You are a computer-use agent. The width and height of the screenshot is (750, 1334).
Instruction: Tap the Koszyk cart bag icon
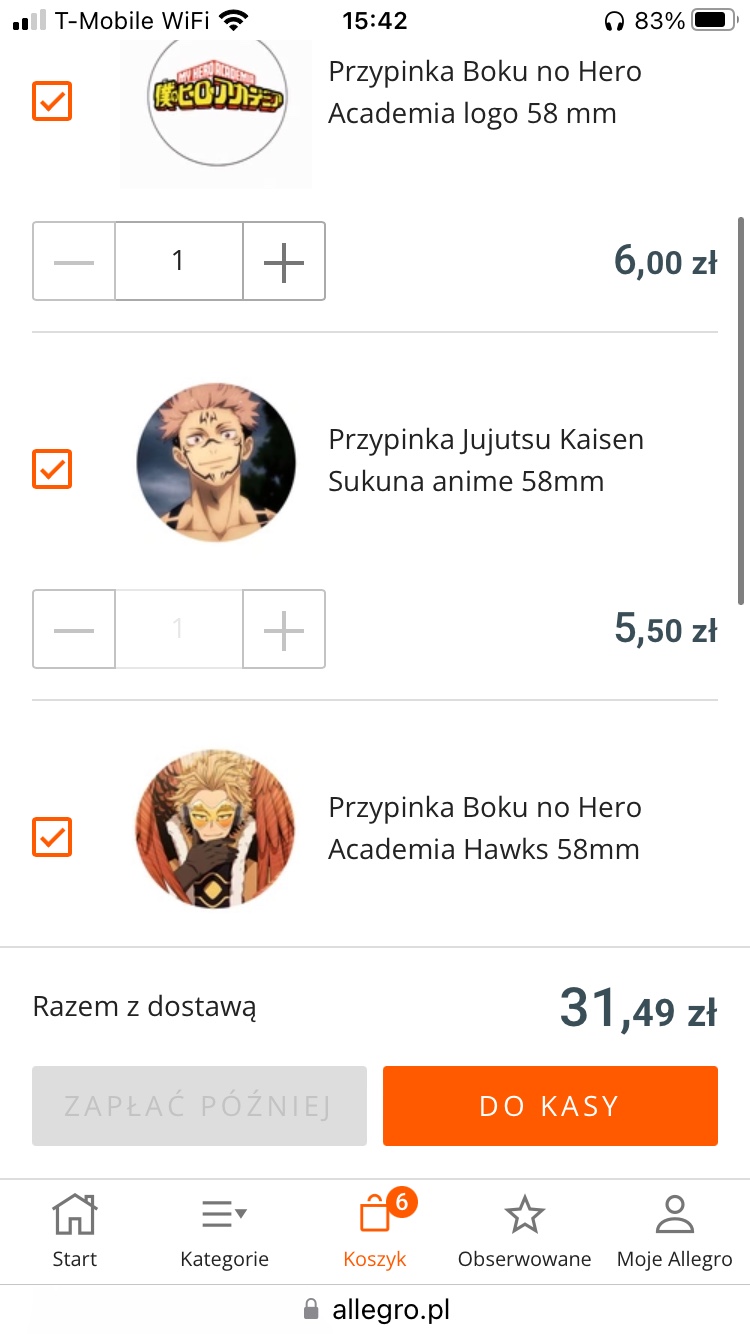coord(375,1214)
